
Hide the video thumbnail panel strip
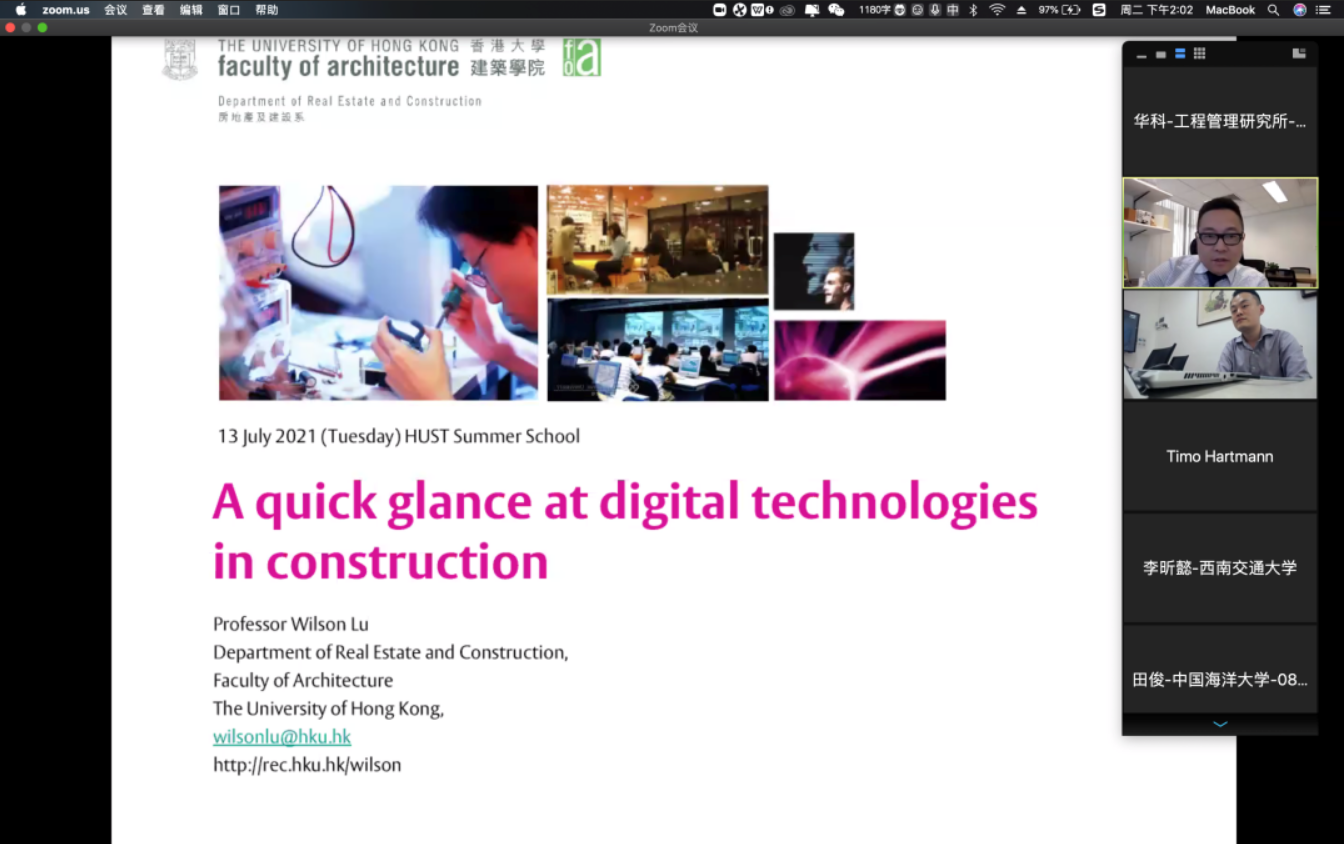point(1141,55)
